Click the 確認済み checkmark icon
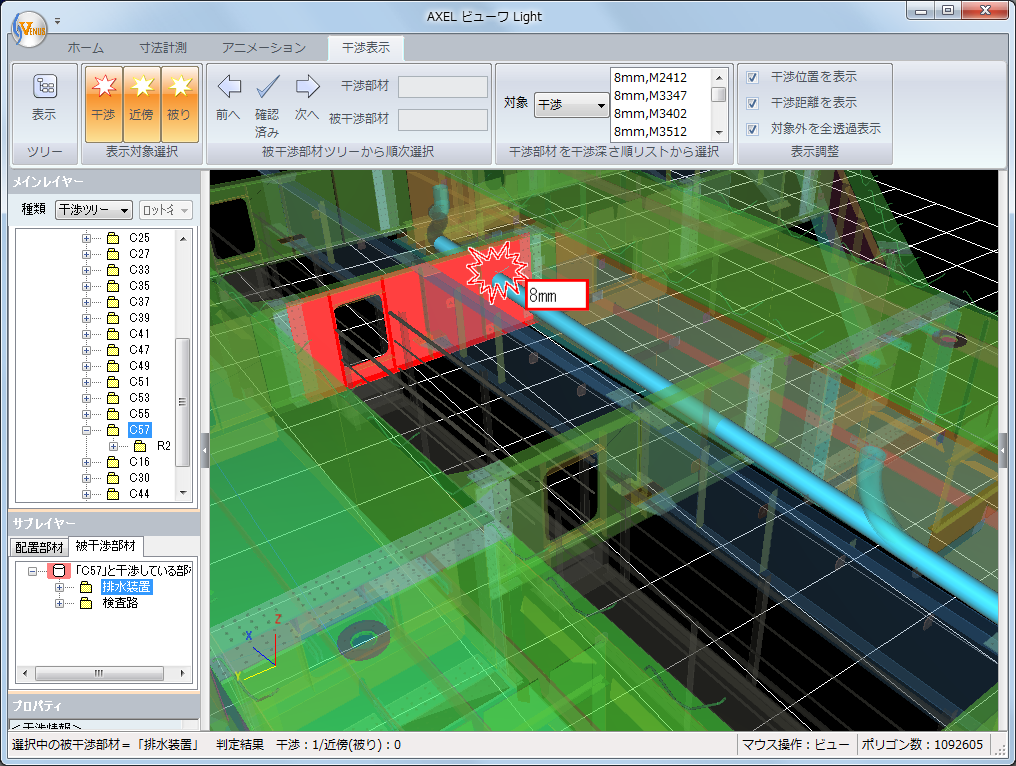The image size is (1016, 766). click(267, 87)
